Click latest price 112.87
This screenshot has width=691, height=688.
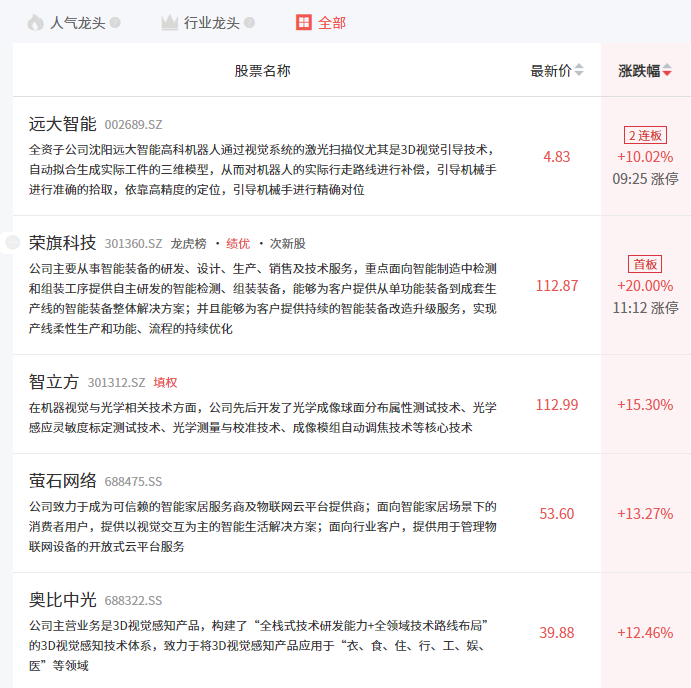557,286
